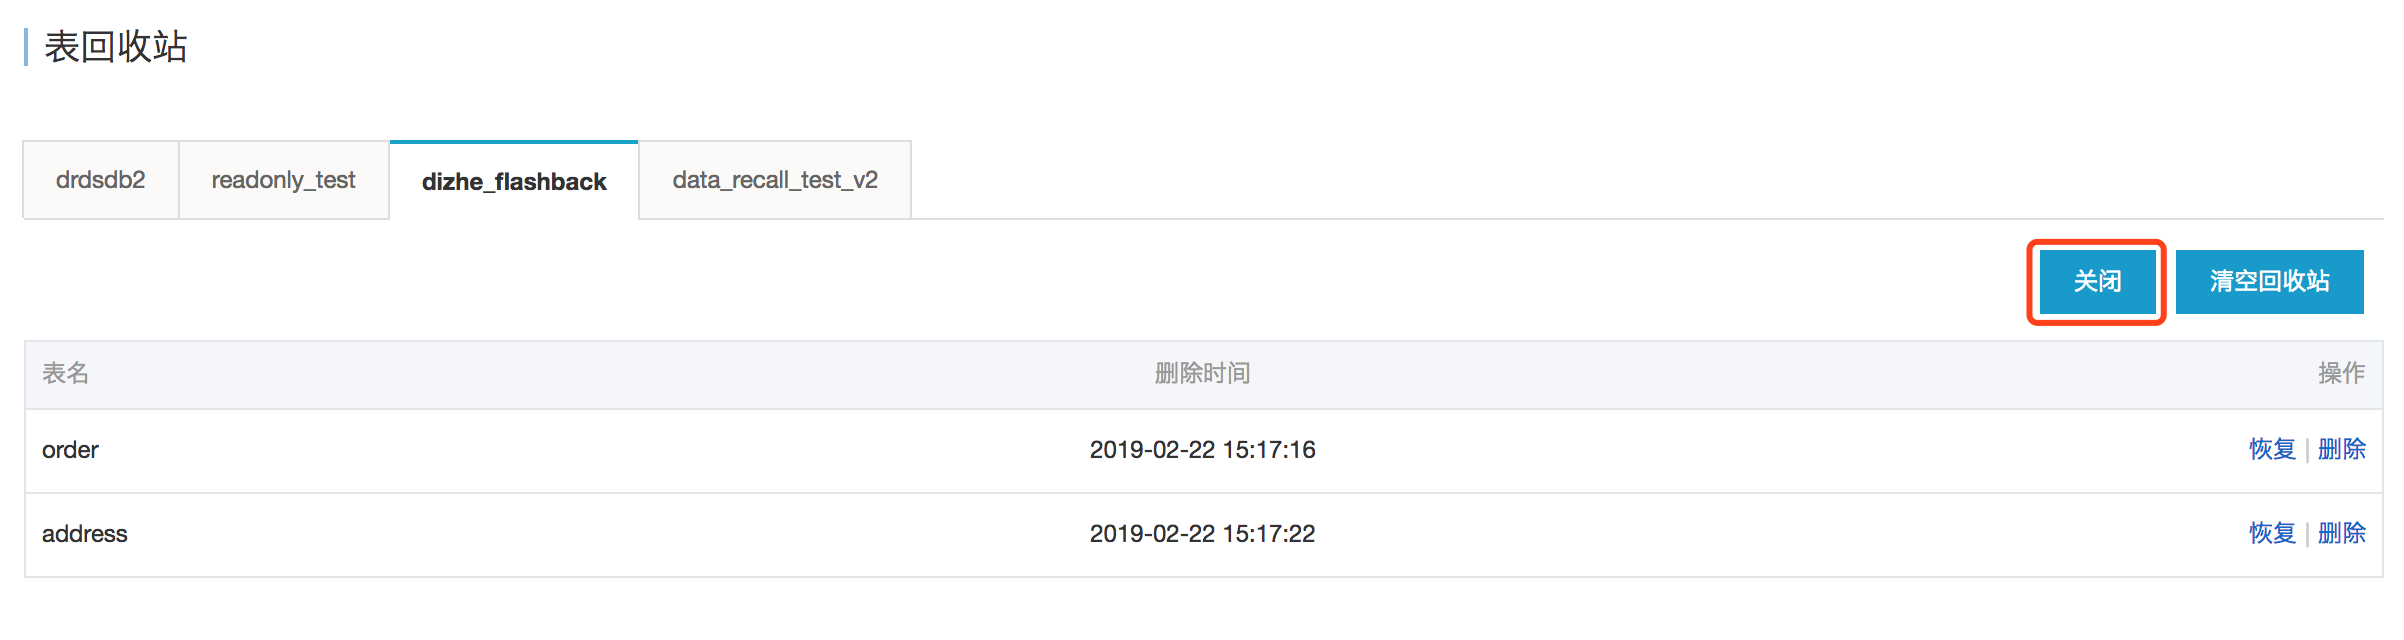Screen dimensions: 2404x640
Task: Click the 操作 column header
Action: pyautogui.click(x=2341, y=373)
